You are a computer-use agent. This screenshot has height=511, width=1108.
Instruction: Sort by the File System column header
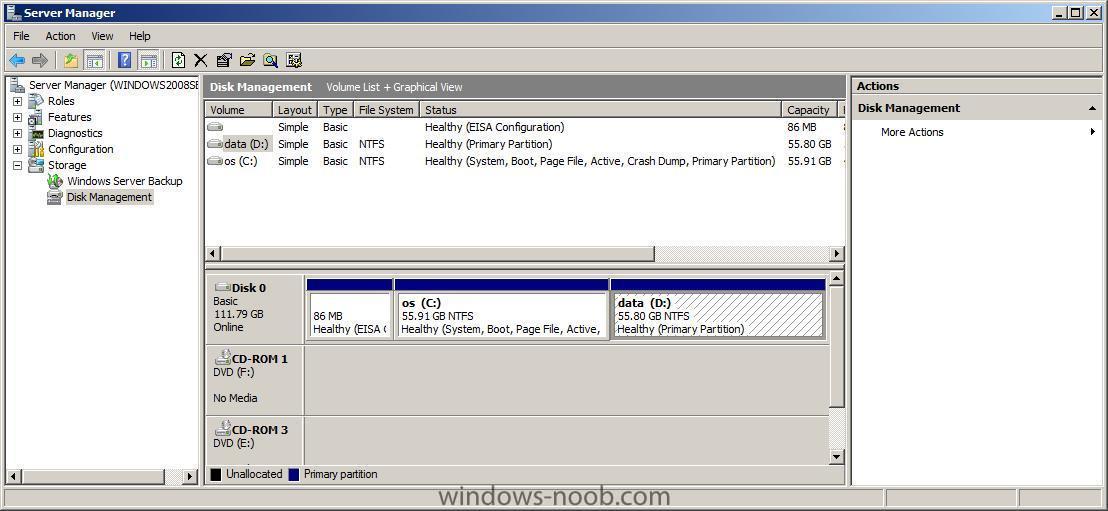pos(387,110)
